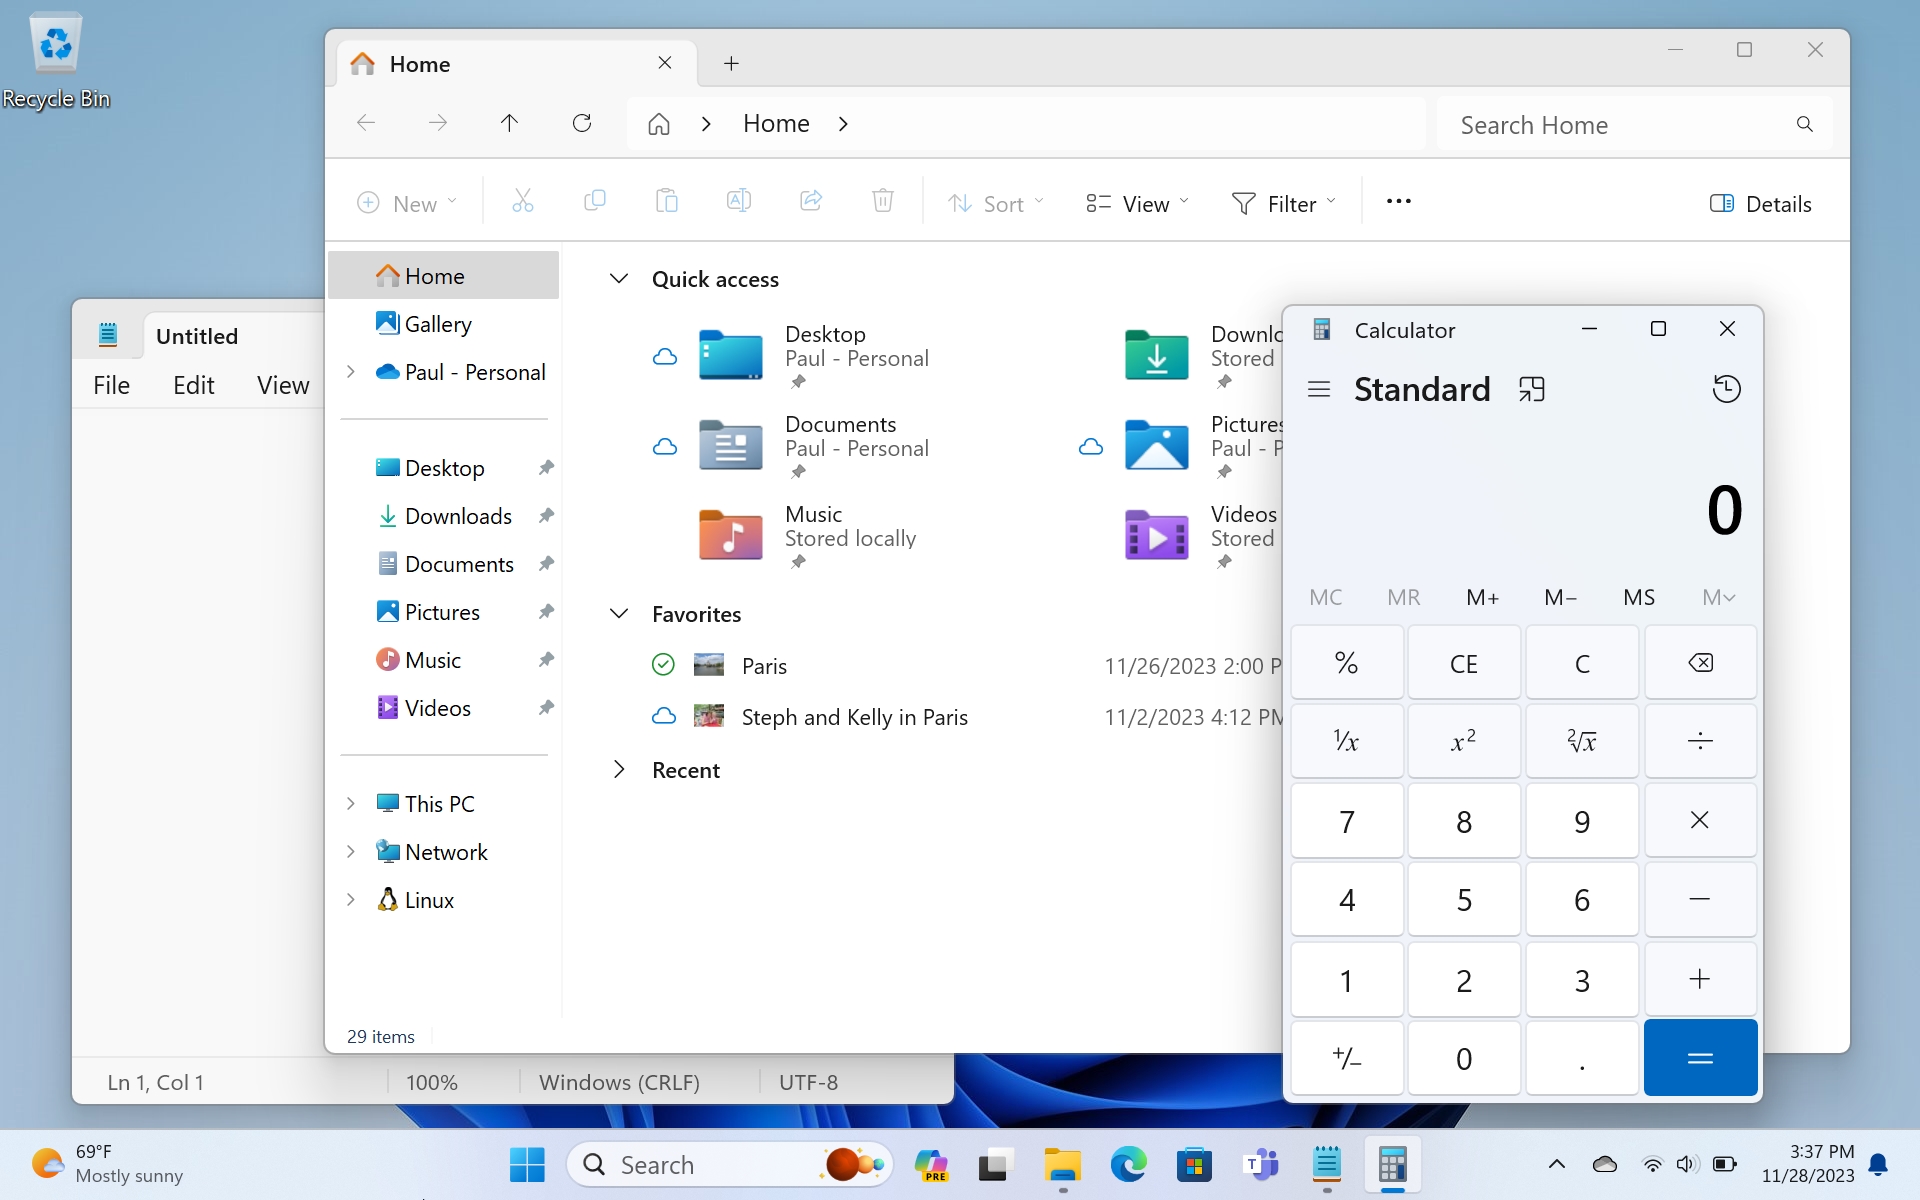Add a new File Explorer tab
Image resolution: width=1920 pixels, height=1200 pixels.
pos(731,64)
